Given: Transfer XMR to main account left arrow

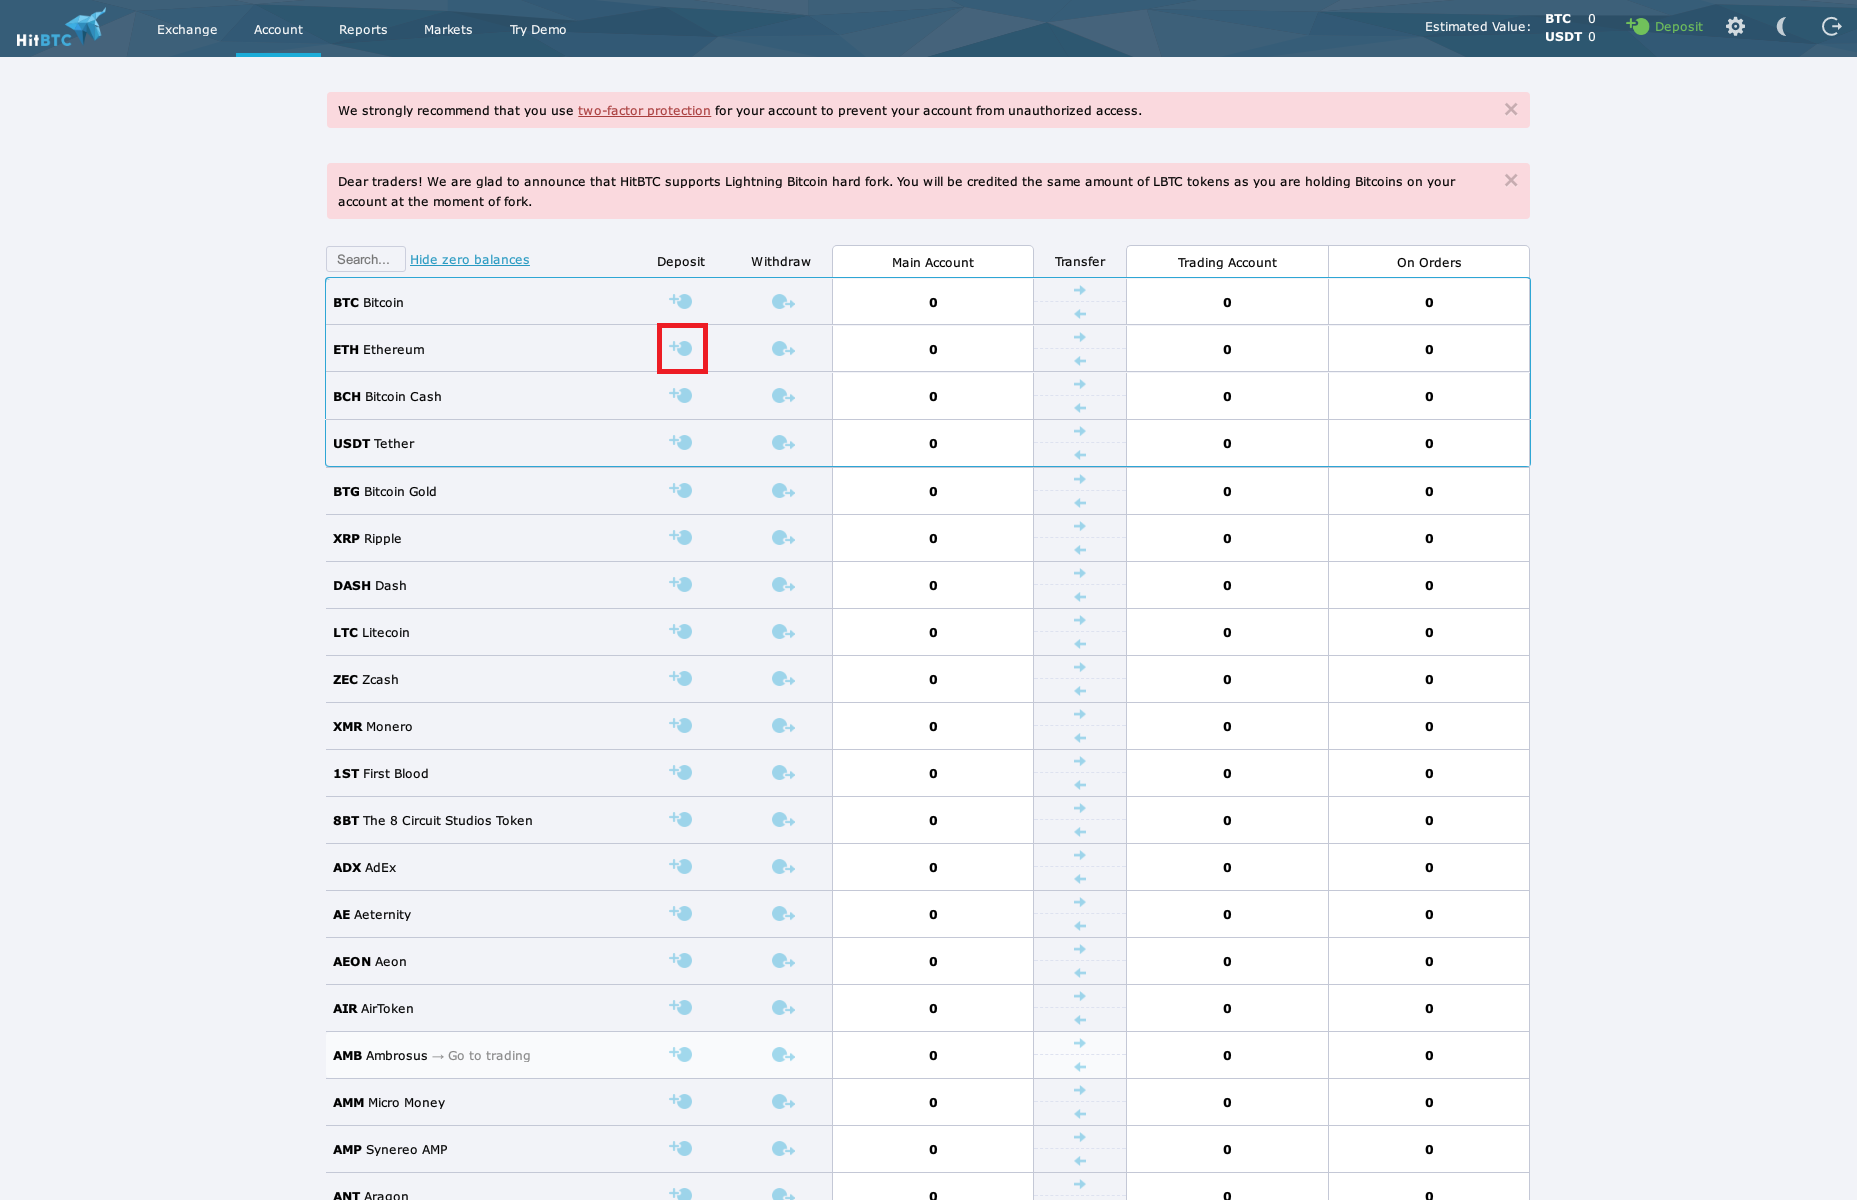Looking at the screenshot, I should (1080, 738).
